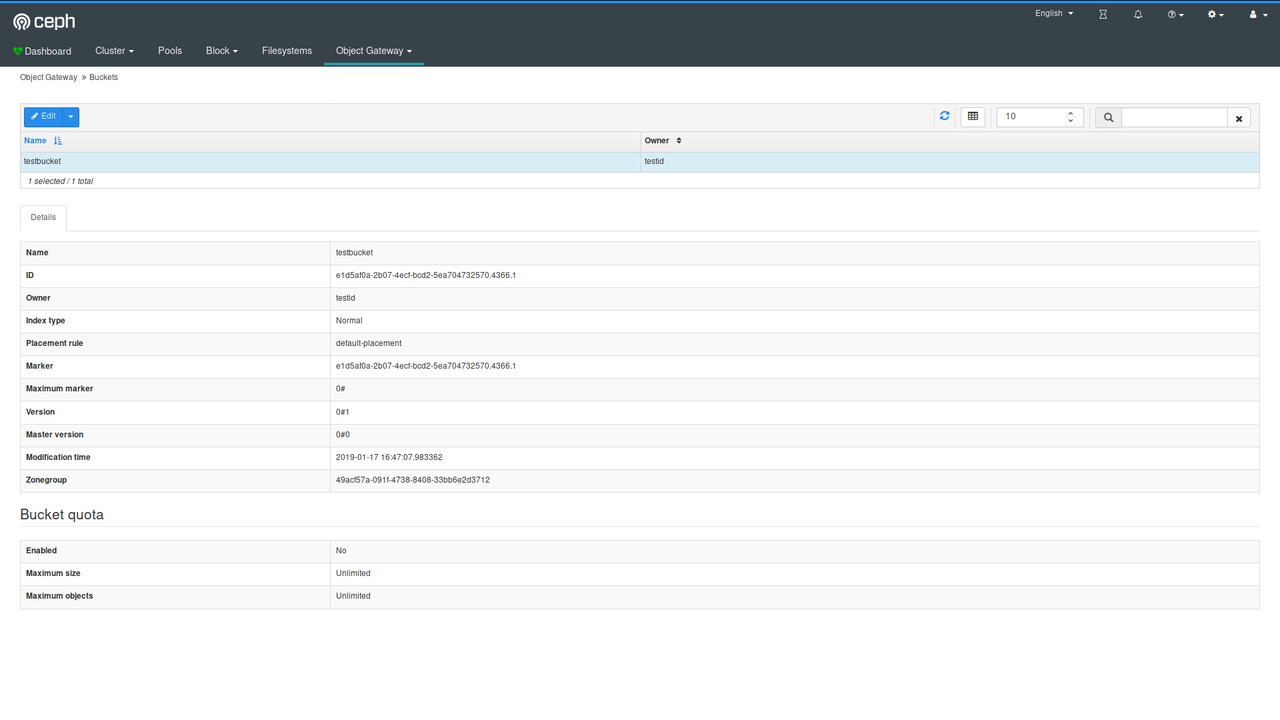Screen dimensions: 1280x720
Task: Click the Ceph logo
Action: pos(44,21)
